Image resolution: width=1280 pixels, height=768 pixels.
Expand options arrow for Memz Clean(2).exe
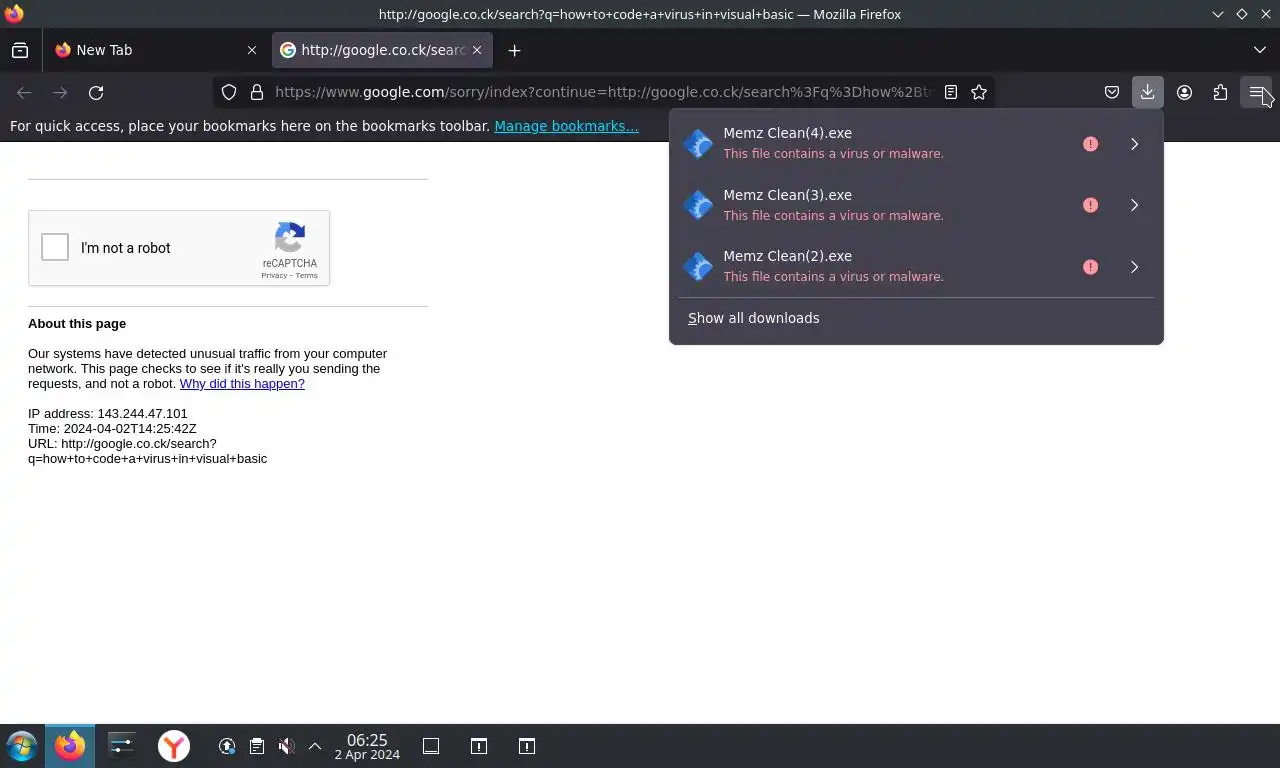pos(1134,267)
